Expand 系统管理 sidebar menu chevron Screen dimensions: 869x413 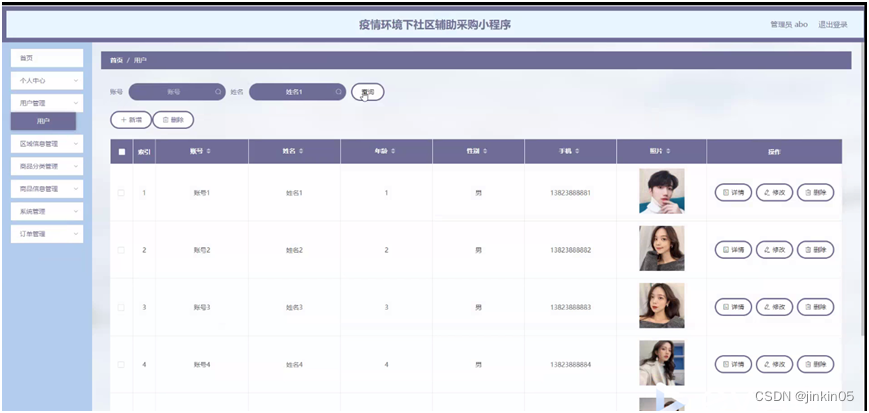pos(76,212)
